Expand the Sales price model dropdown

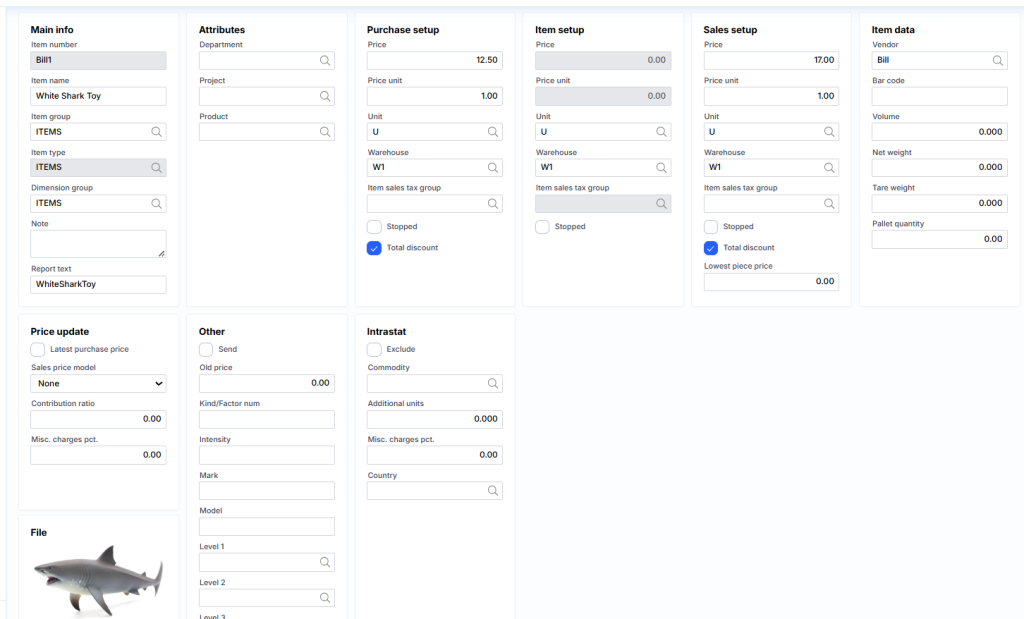(98, 383)
